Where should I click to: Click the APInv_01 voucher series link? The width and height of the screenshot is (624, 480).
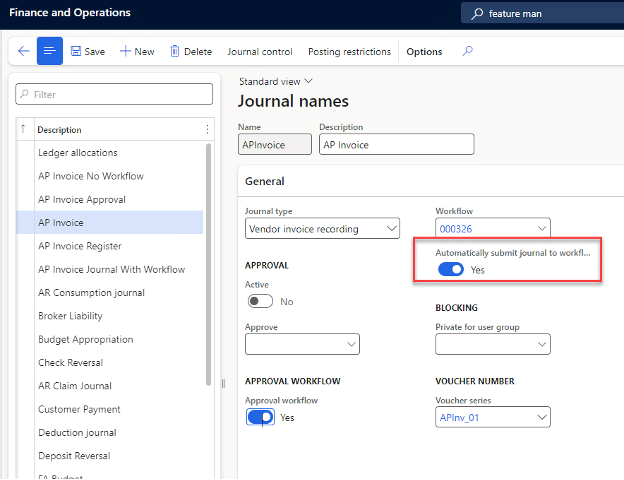coord(459,418)
